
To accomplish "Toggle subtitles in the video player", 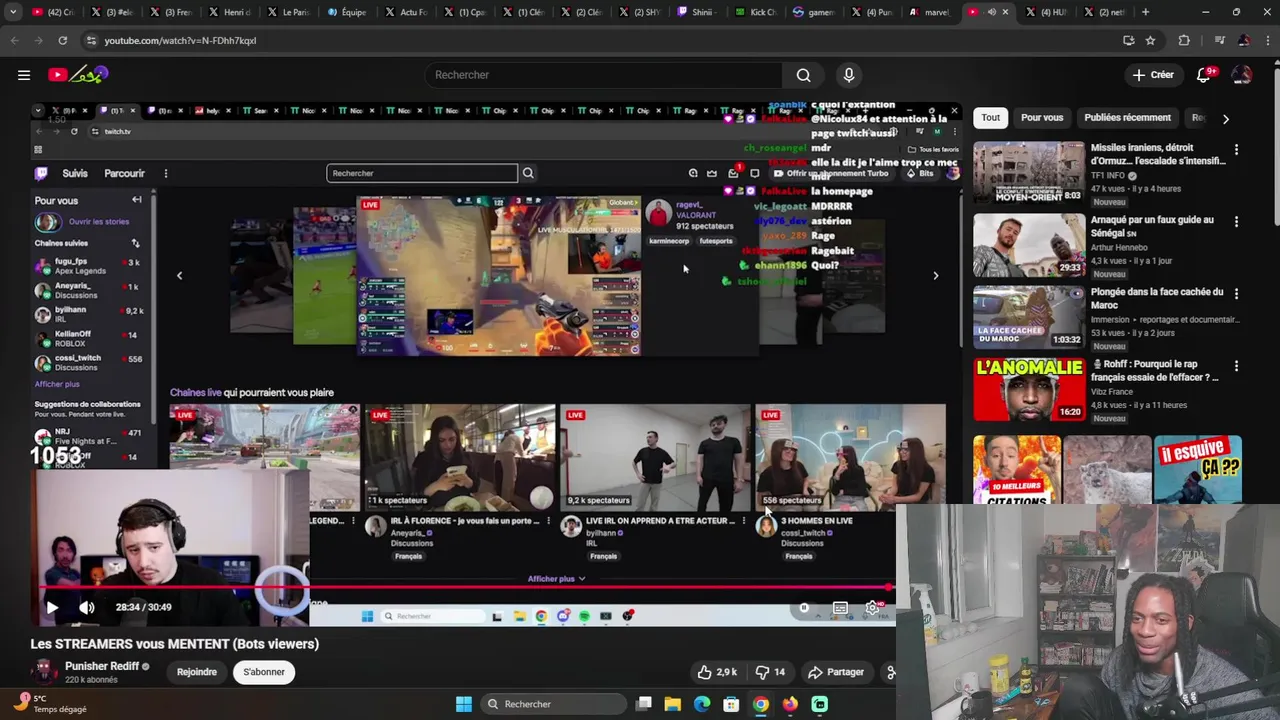I will (x=840, y=607).
